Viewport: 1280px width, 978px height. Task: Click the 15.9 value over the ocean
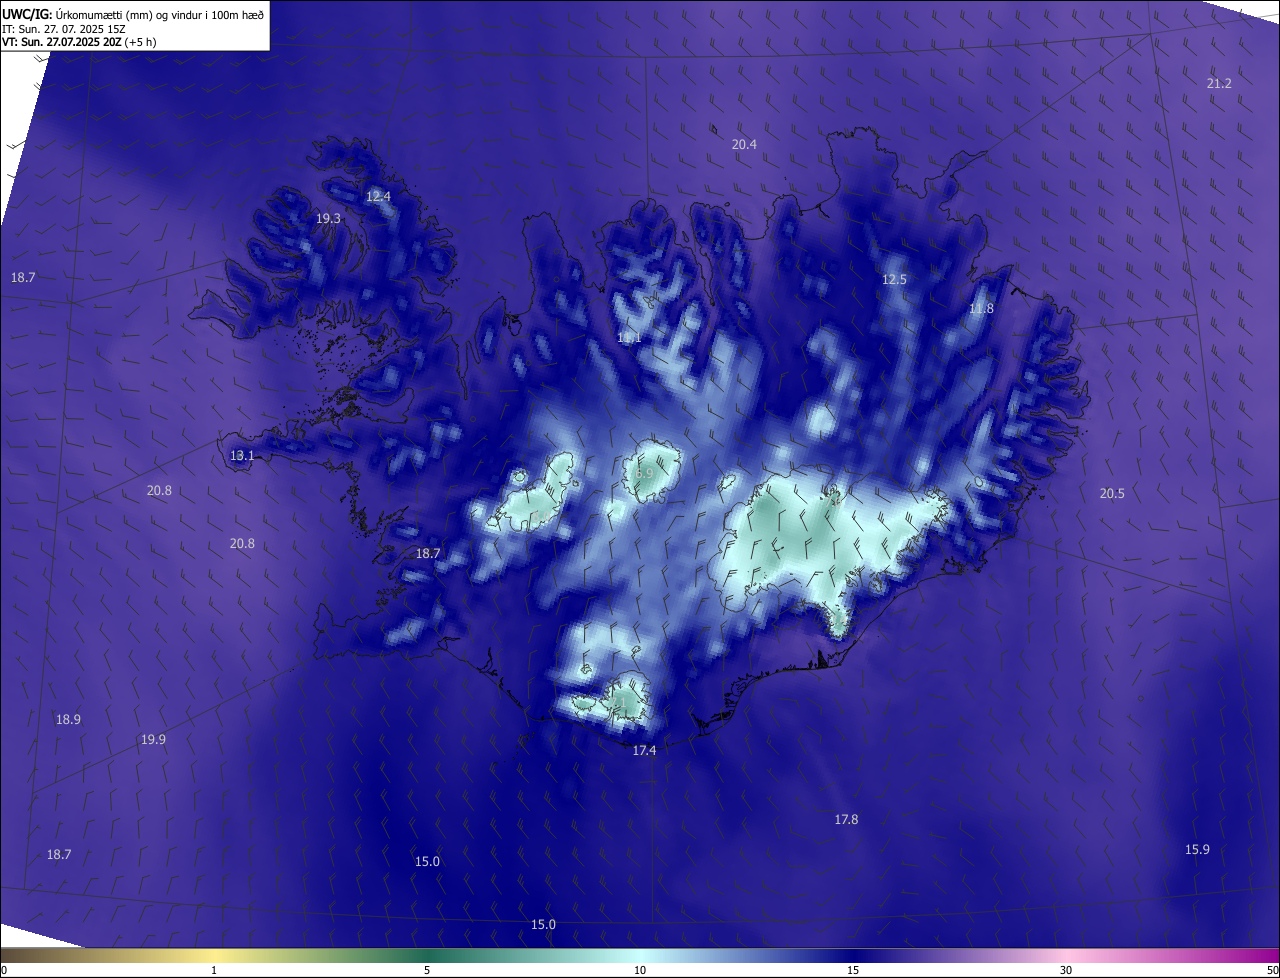click(x=1197, y=849)
